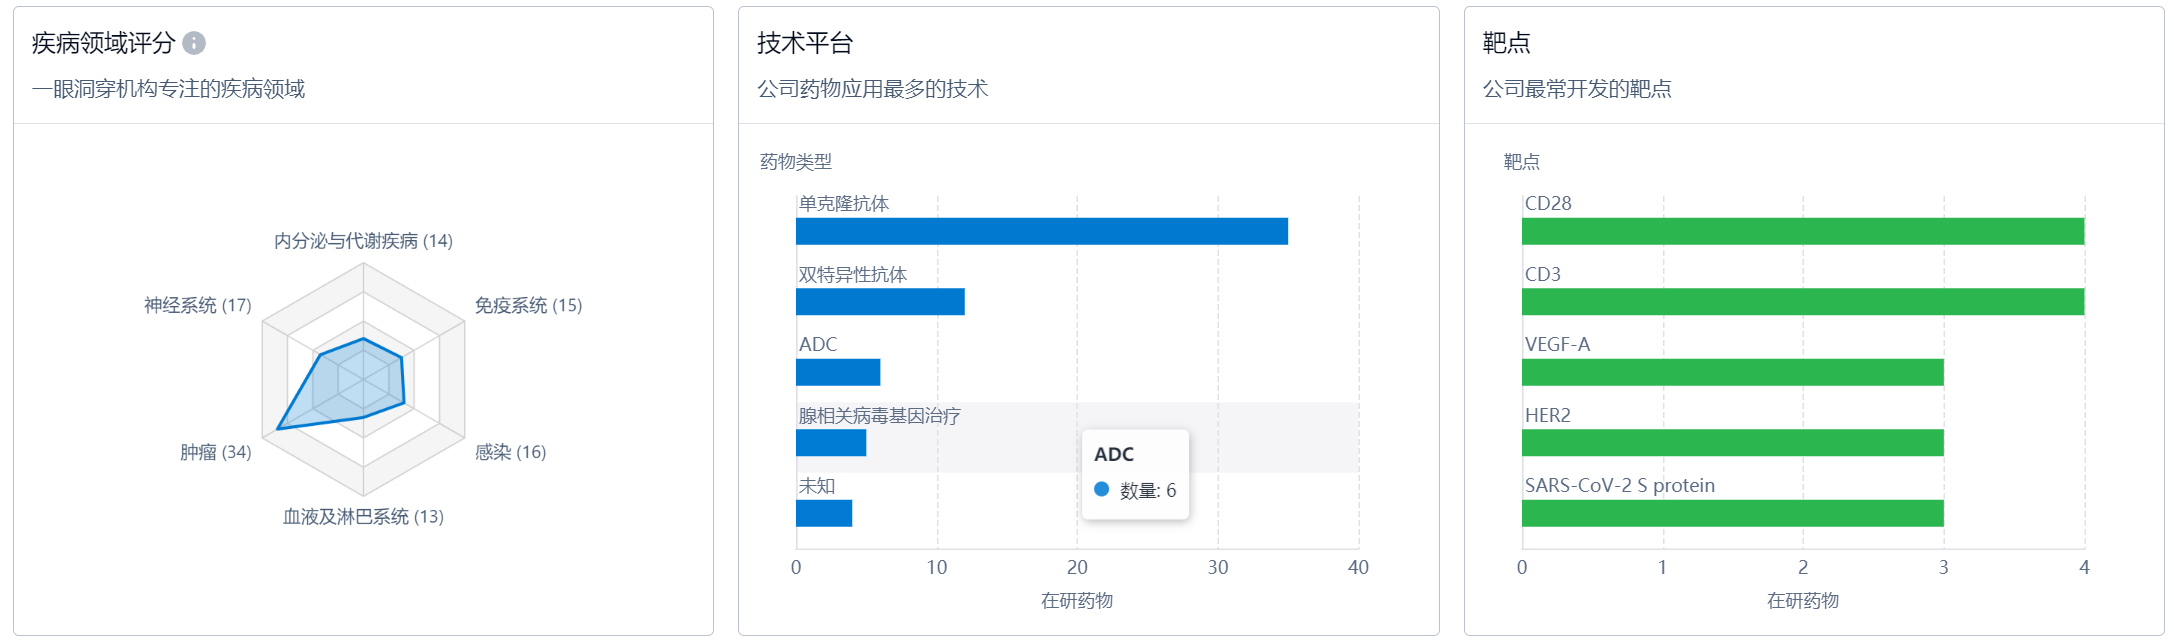Click the blue dot in ADC tooltip
This screenshot has height=644, width=2174.
point(1102,490)
